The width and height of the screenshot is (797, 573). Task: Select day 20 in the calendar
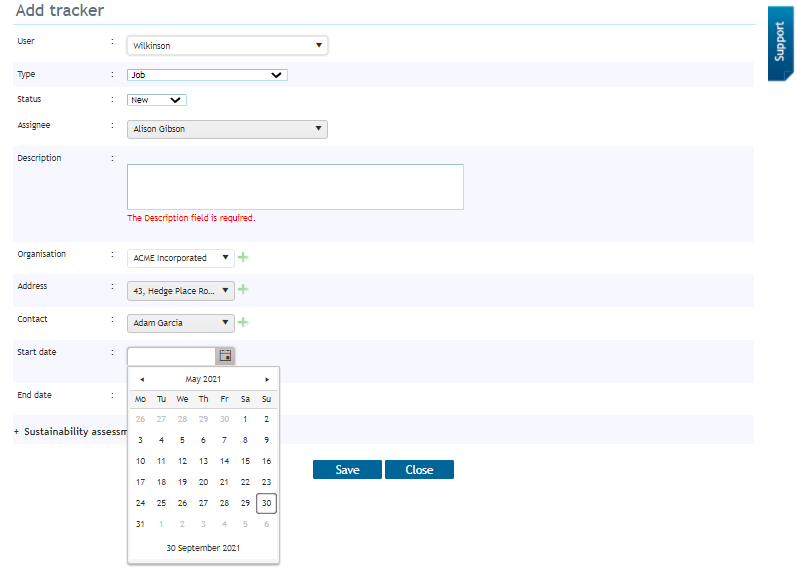click(x=203, y=482)
